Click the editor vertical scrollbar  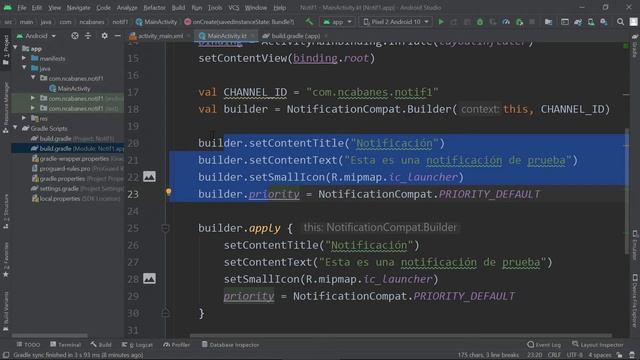click(627, 191)
